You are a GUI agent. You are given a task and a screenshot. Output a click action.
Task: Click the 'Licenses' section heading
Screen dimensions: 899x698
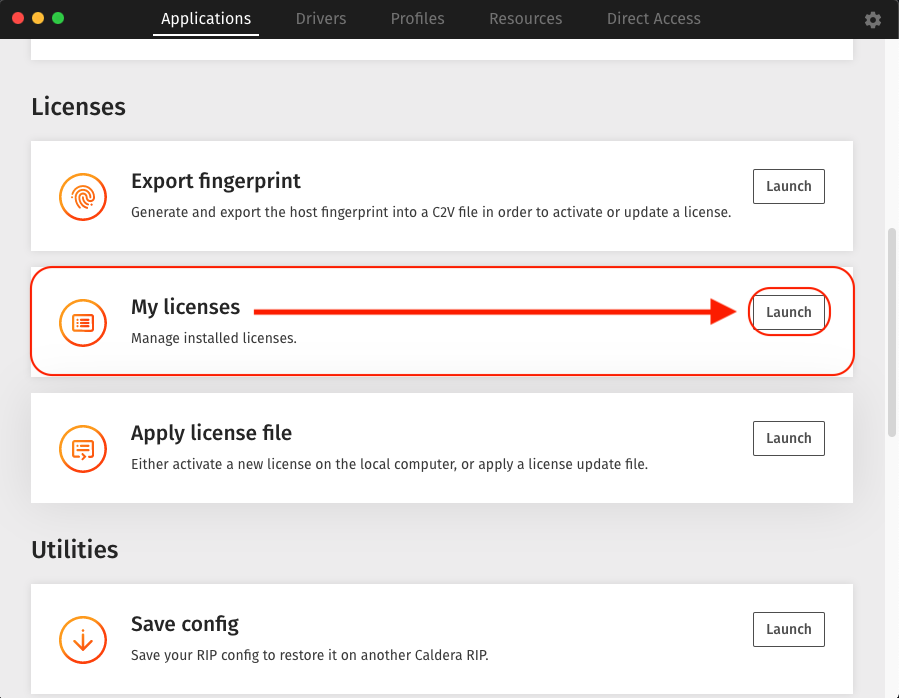coord(79,107)
